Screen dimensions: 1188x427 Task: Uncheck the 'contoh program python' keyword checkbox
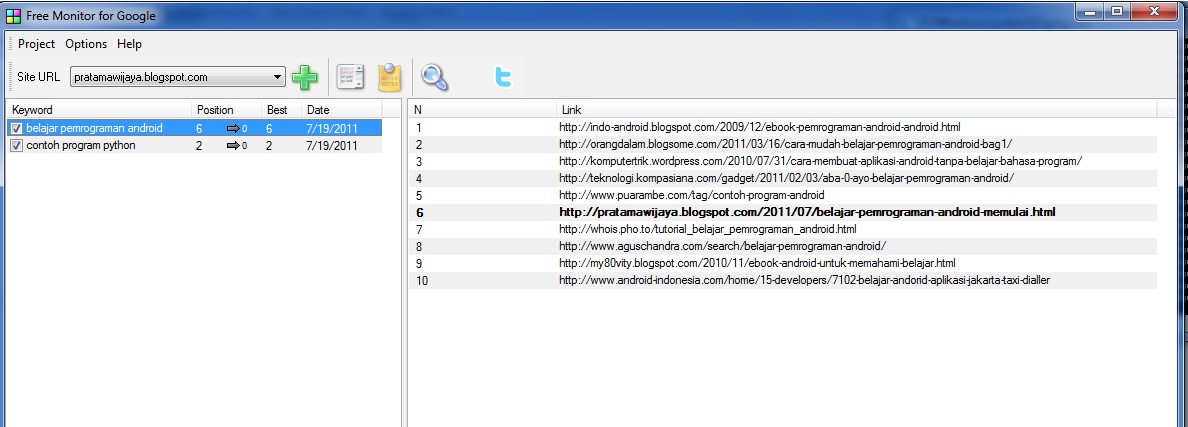click(17, 145)
